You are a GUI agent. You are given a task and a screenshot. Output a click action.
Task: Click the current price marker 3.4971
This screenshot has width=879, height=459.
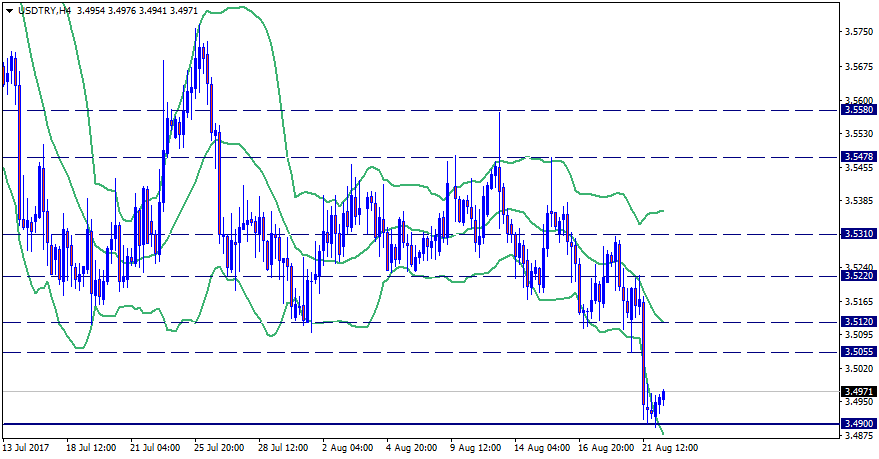point(859,391)
